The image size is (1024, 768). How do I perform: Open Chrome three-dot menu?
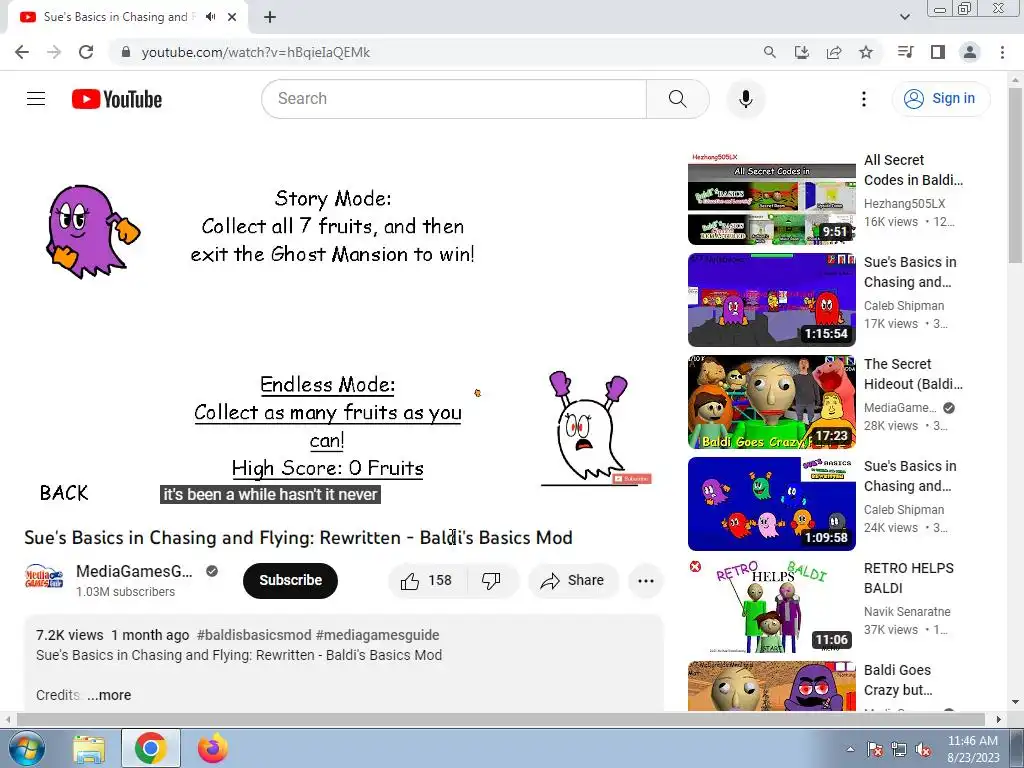[1002, 52]
